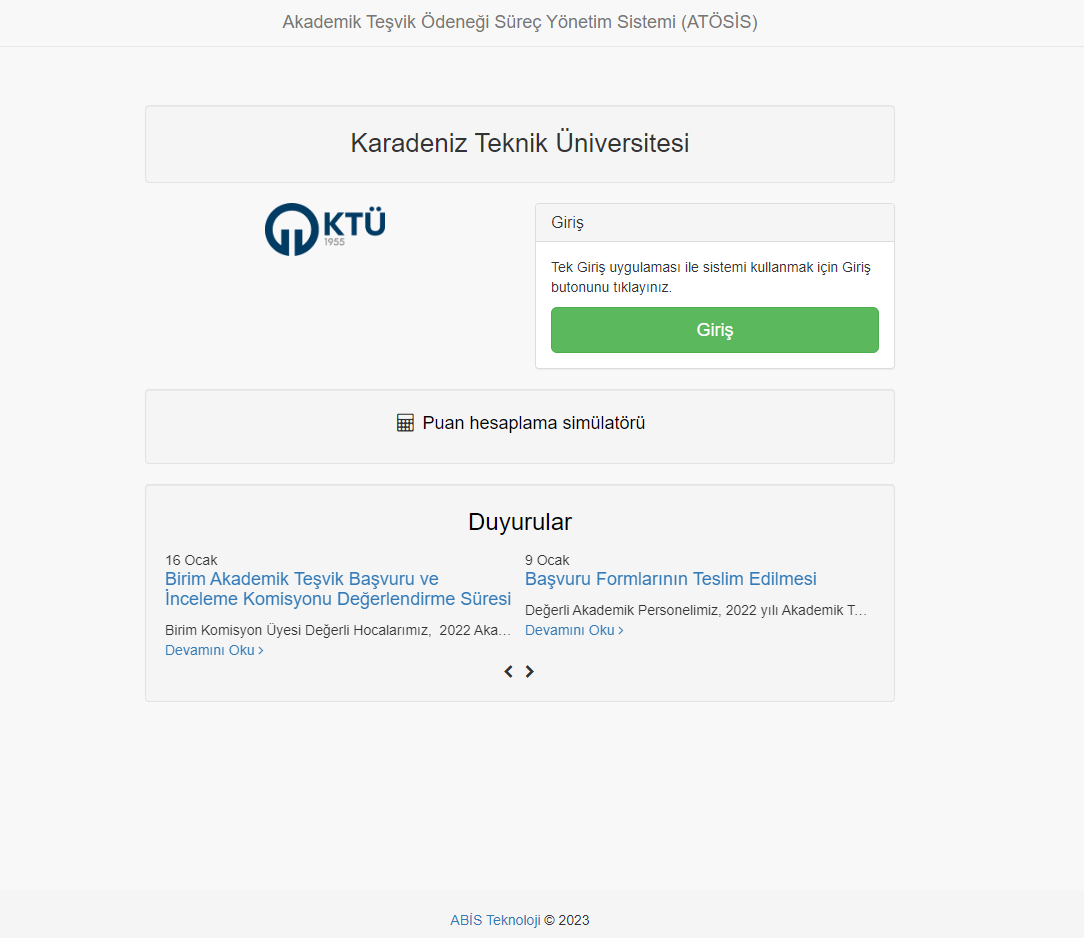Click the Giriş panel header text
Image resolution: width=1084 pixels, height=938 pixels.
568,223
